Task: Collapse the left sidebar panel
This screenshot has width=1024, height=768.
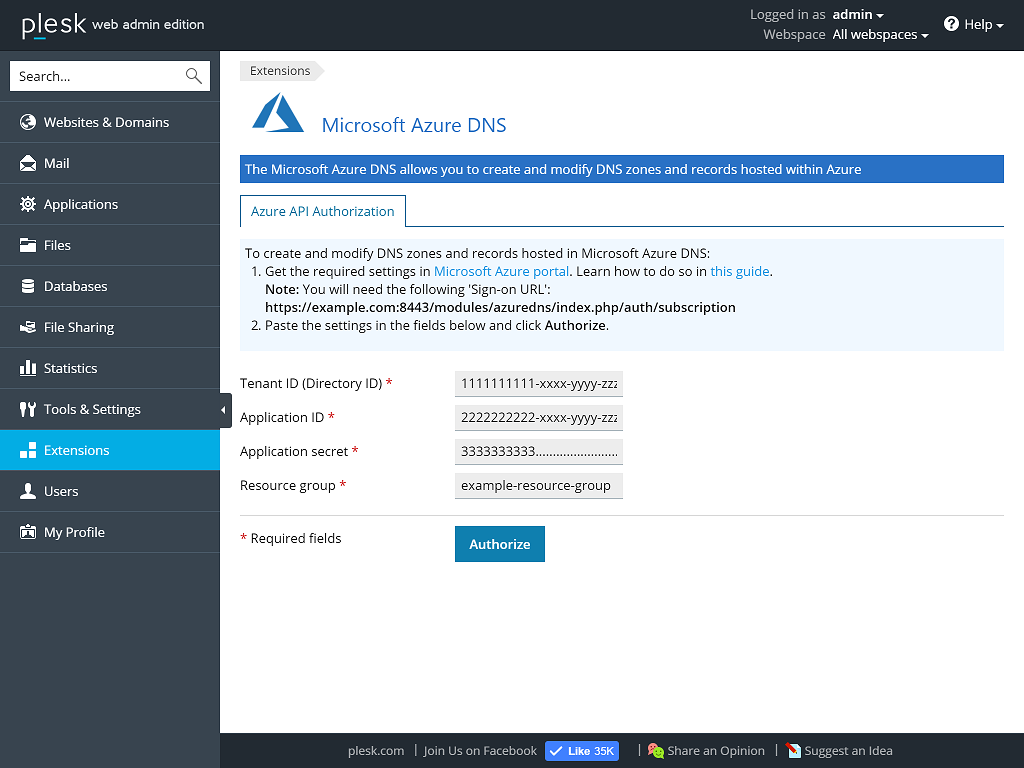Action: [x=224, y=410]
